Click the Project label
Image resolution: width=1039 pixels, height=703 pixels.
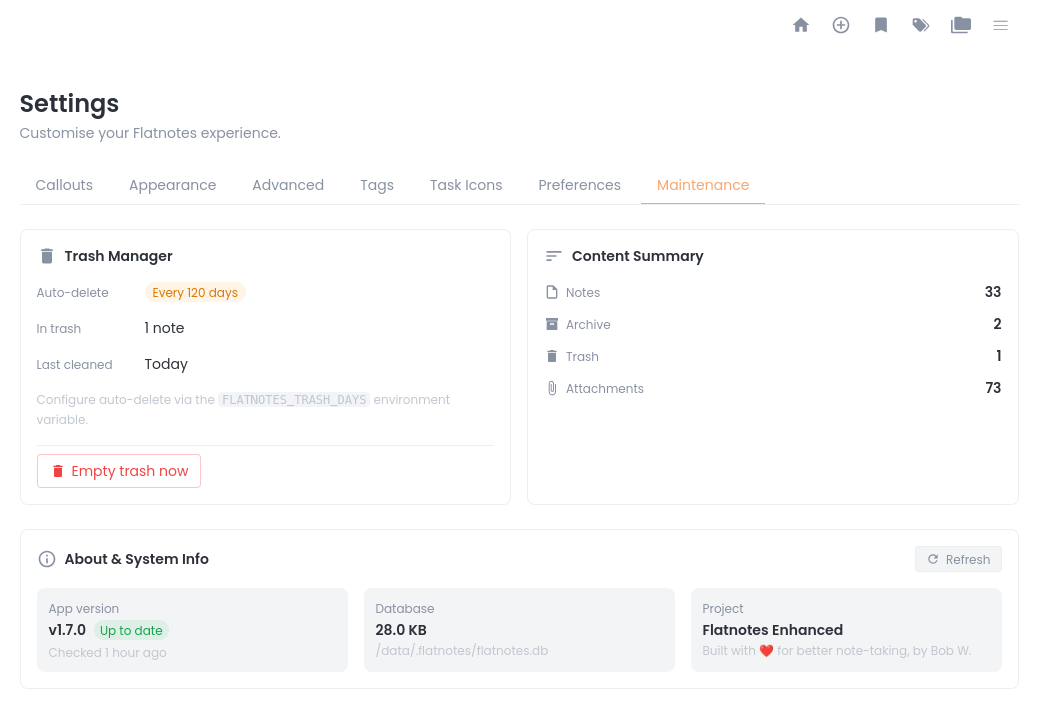722,609
